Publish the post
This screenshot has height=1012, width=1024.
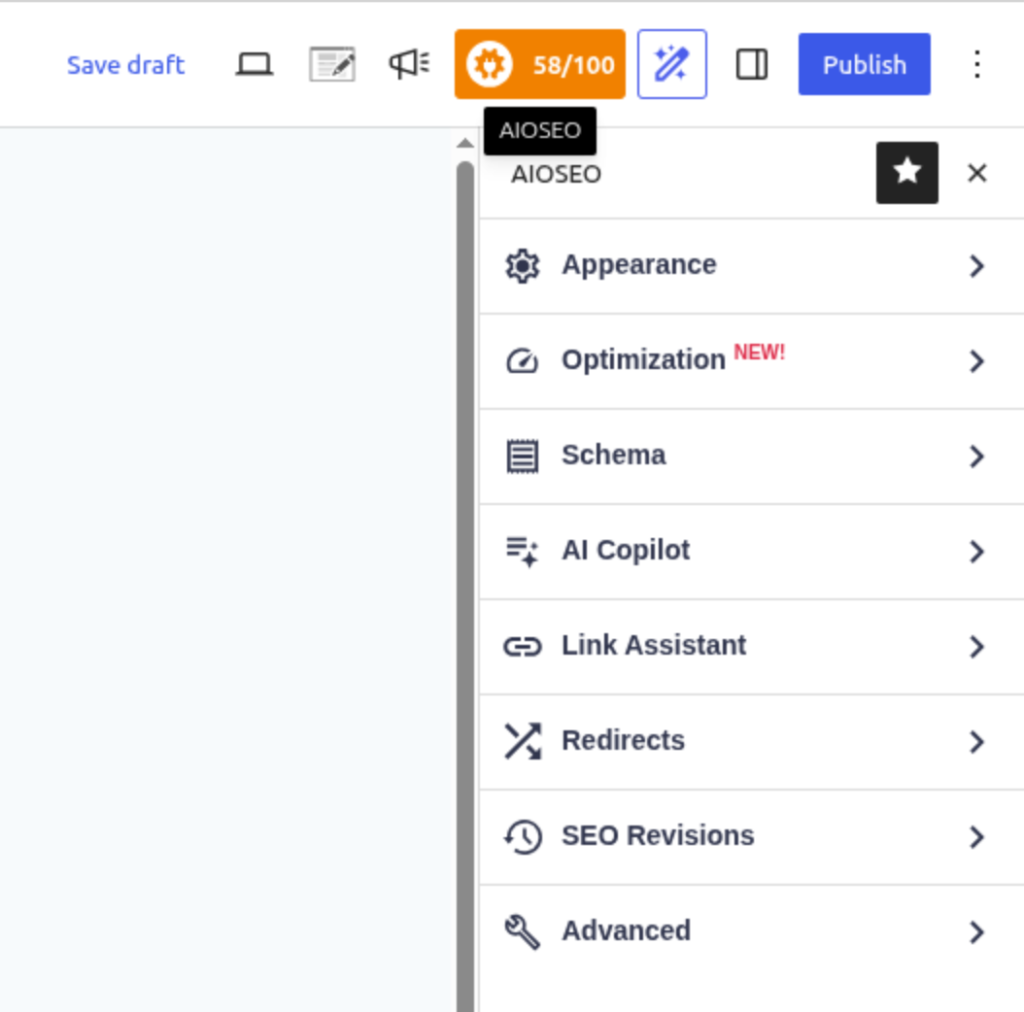coord(864,64)
